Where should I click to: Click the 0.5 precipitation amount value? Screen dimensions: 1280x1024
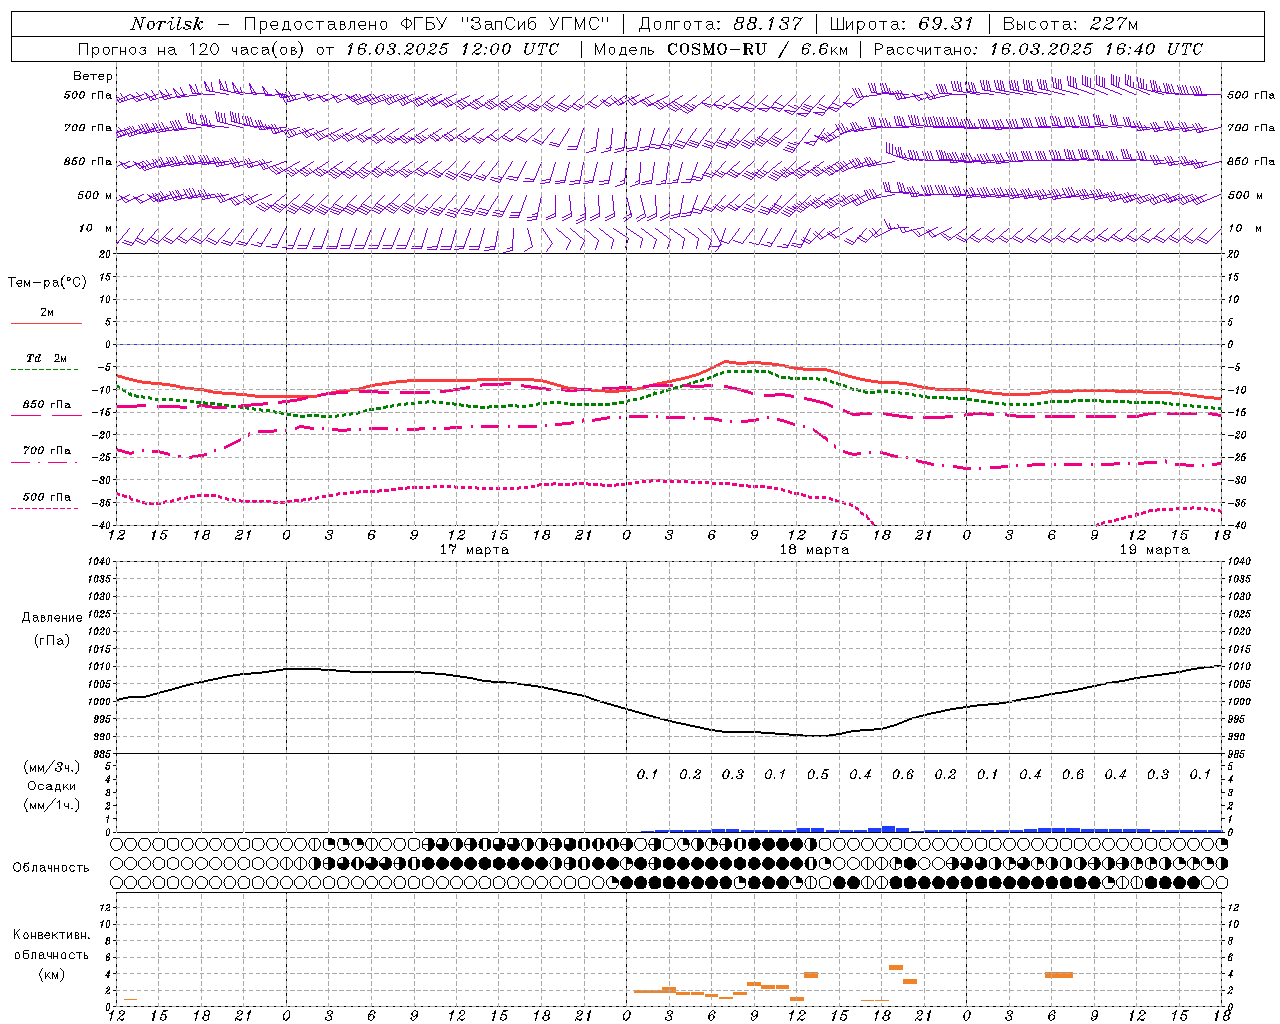pyautogui.click(x=818, y=774)
